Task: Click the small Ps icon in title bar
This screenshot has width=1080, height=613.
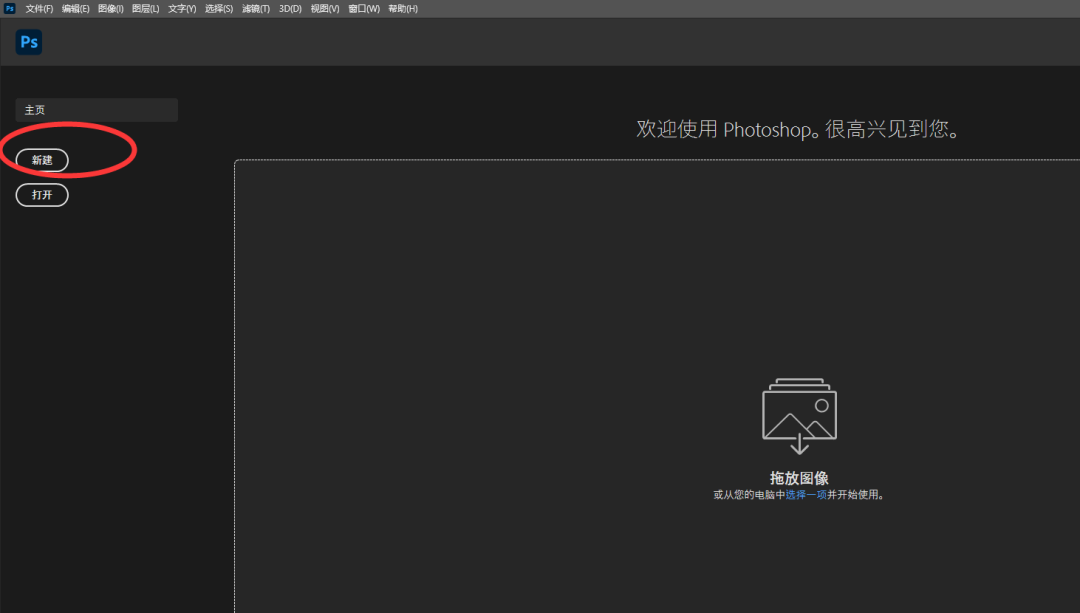Action: coord(10,8)
